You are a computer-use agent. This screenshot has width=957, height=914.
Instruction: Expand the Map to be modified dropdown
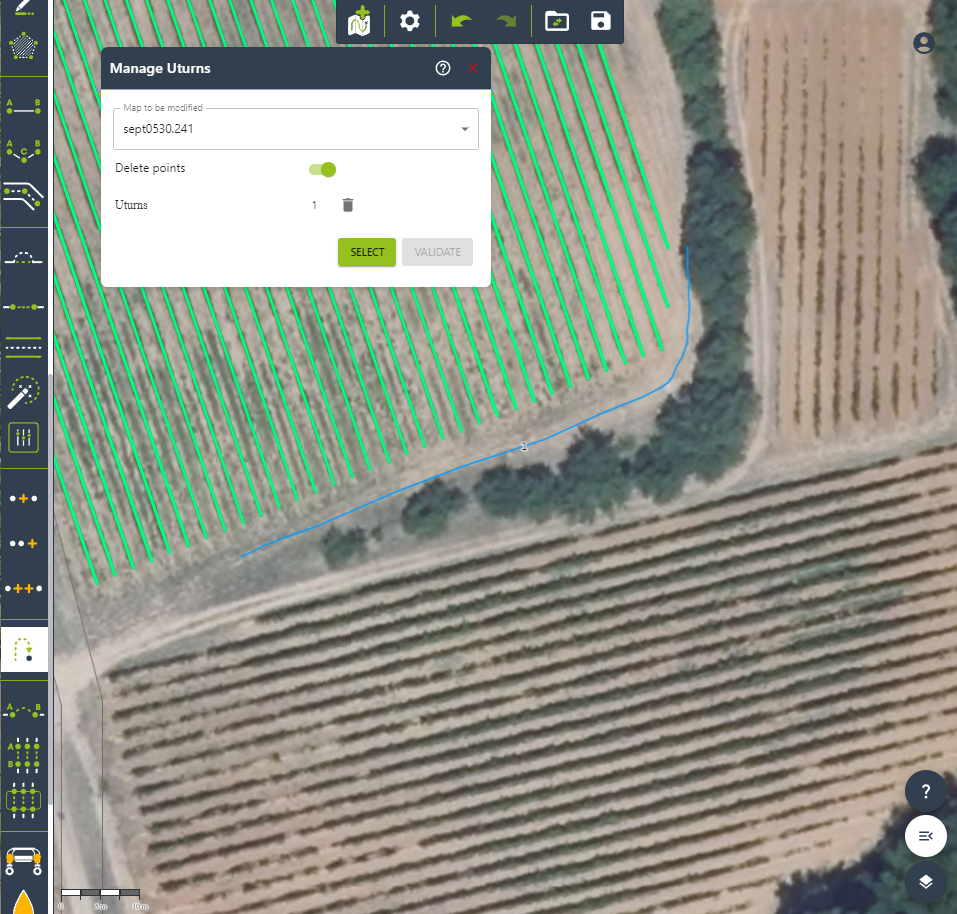pos(464,129)
